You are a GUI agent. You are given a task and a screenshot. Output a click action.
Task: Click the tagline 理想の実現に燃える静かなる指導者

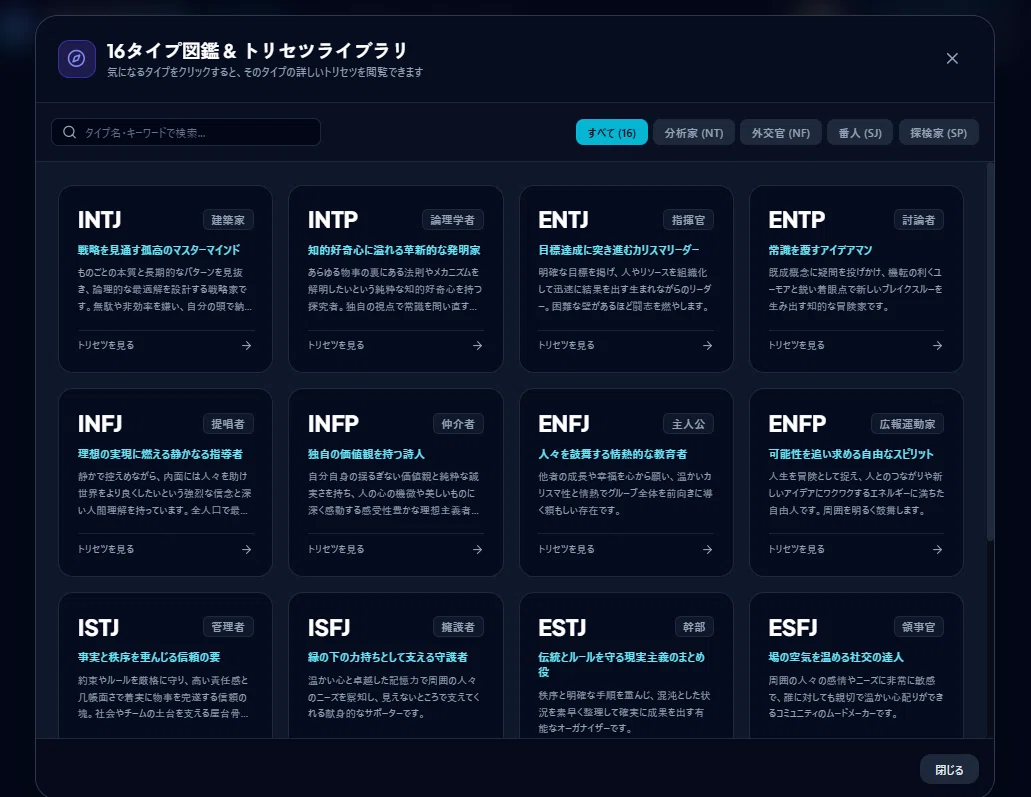pyautogui.click(x=160, y=454)
